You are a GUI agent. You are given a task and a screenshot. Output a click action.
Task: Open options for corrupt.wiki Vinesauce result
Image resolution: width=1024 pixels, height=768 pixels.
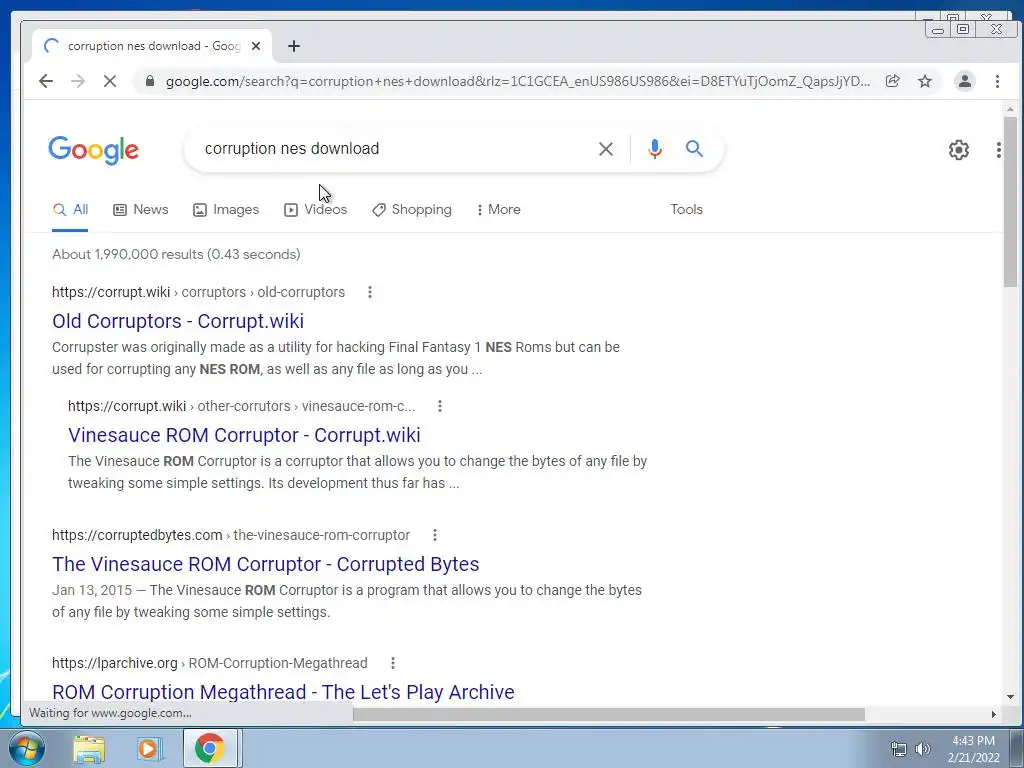tap(440, 406)
